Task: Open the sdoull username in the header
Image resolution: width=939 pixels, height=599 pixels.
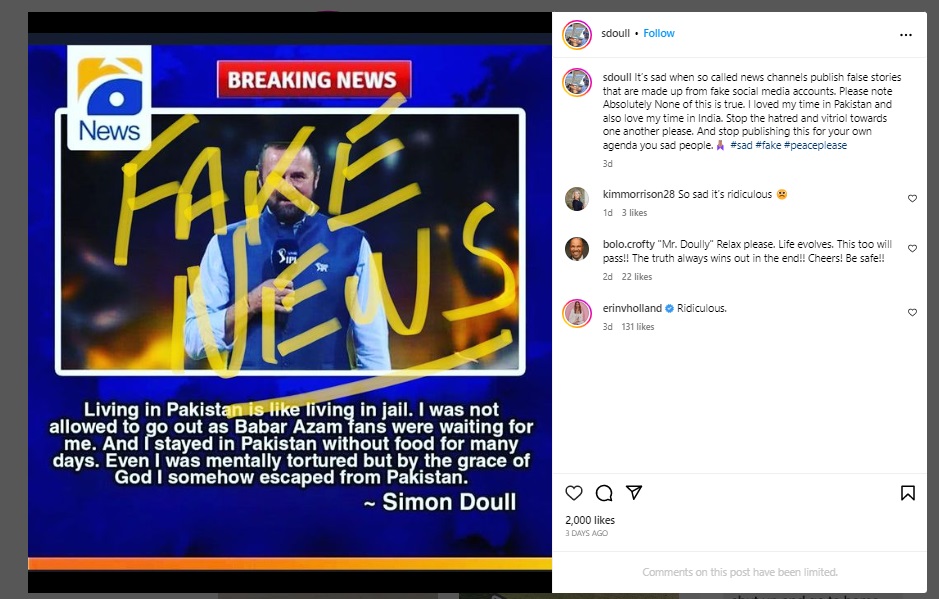Action: 615,34
